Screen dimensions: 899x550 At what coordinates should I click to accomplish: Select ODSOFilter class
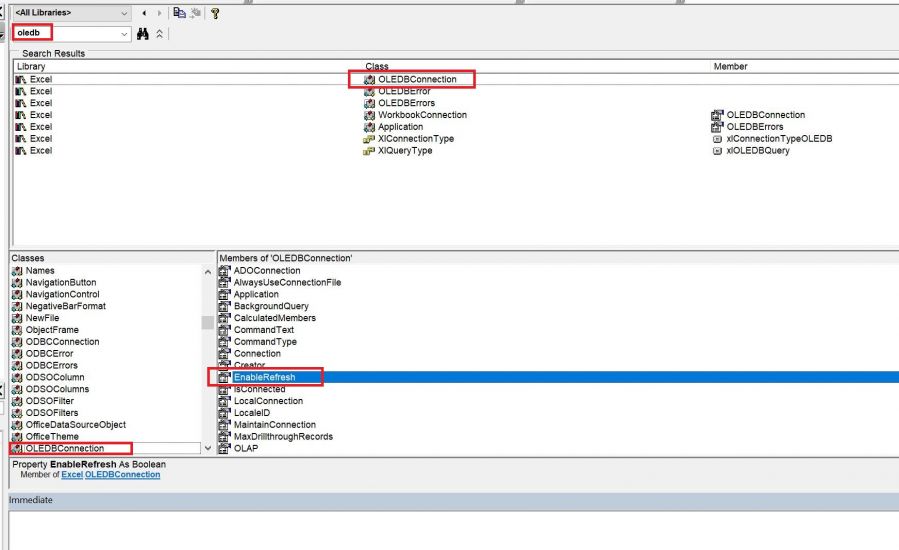coord(49,401)
